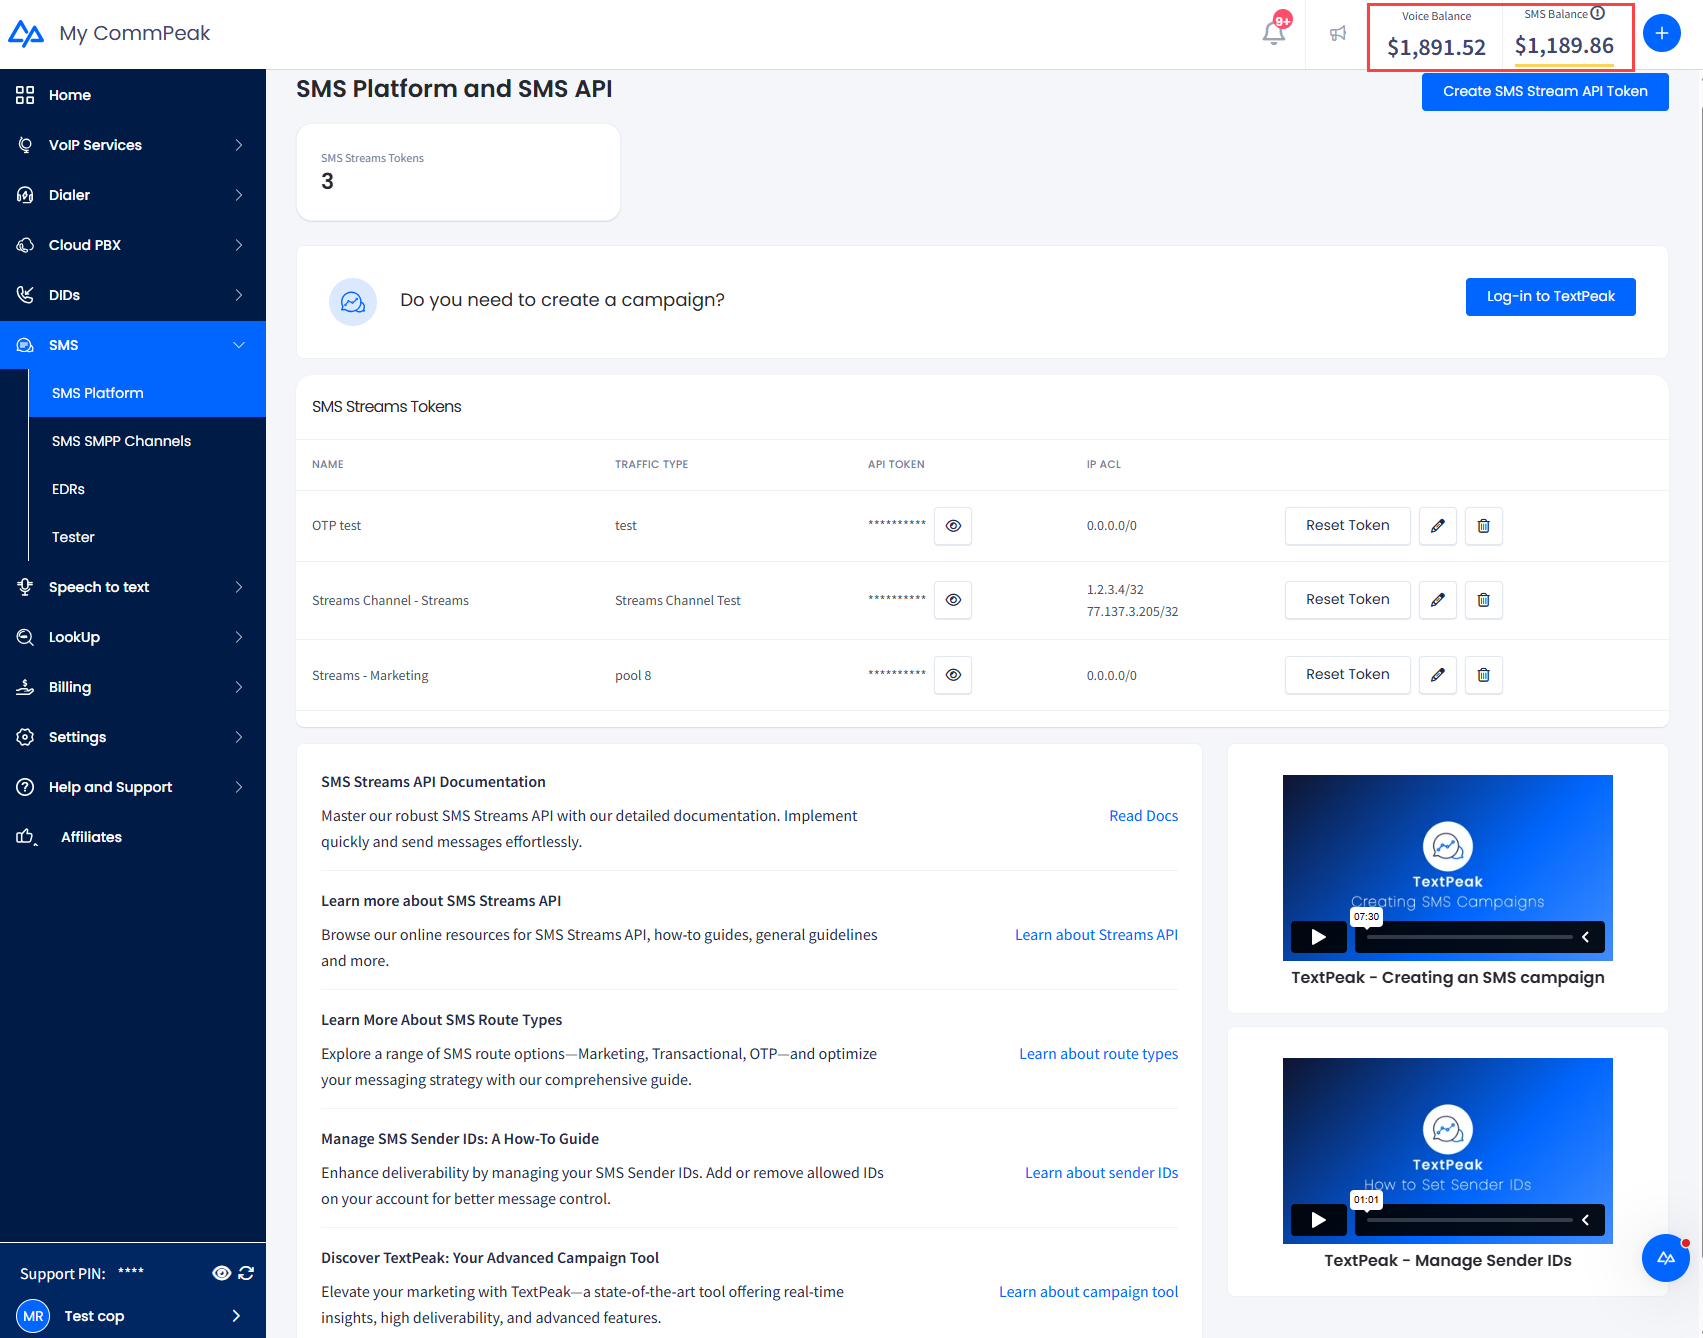1703x1338 pixels.
Task: Expand the Dialer menu chevron
Action: tap(239, 195)
